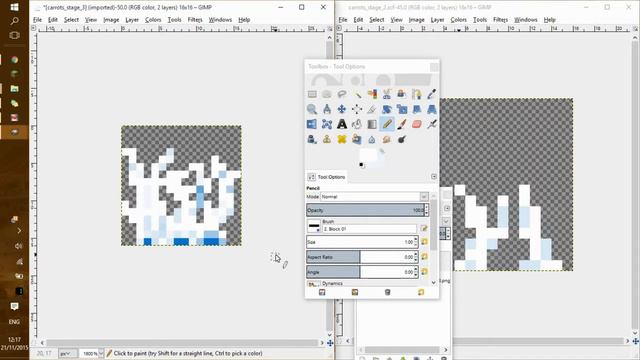Select the Pencil tool
Viewport: 640px width, 360px height.
click(387, 124)
